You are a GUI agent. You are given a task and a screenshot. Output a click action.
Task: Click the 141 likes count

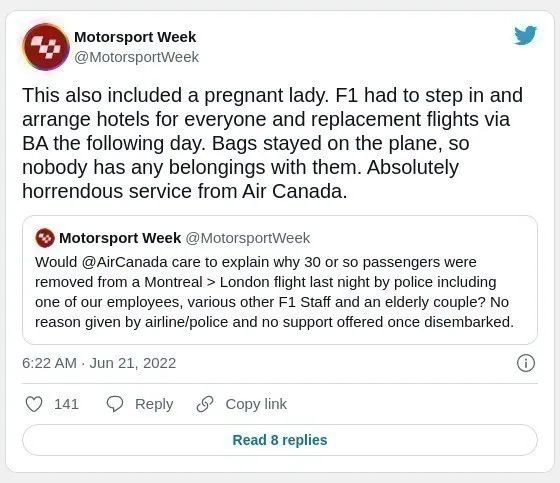coord(66,404)
